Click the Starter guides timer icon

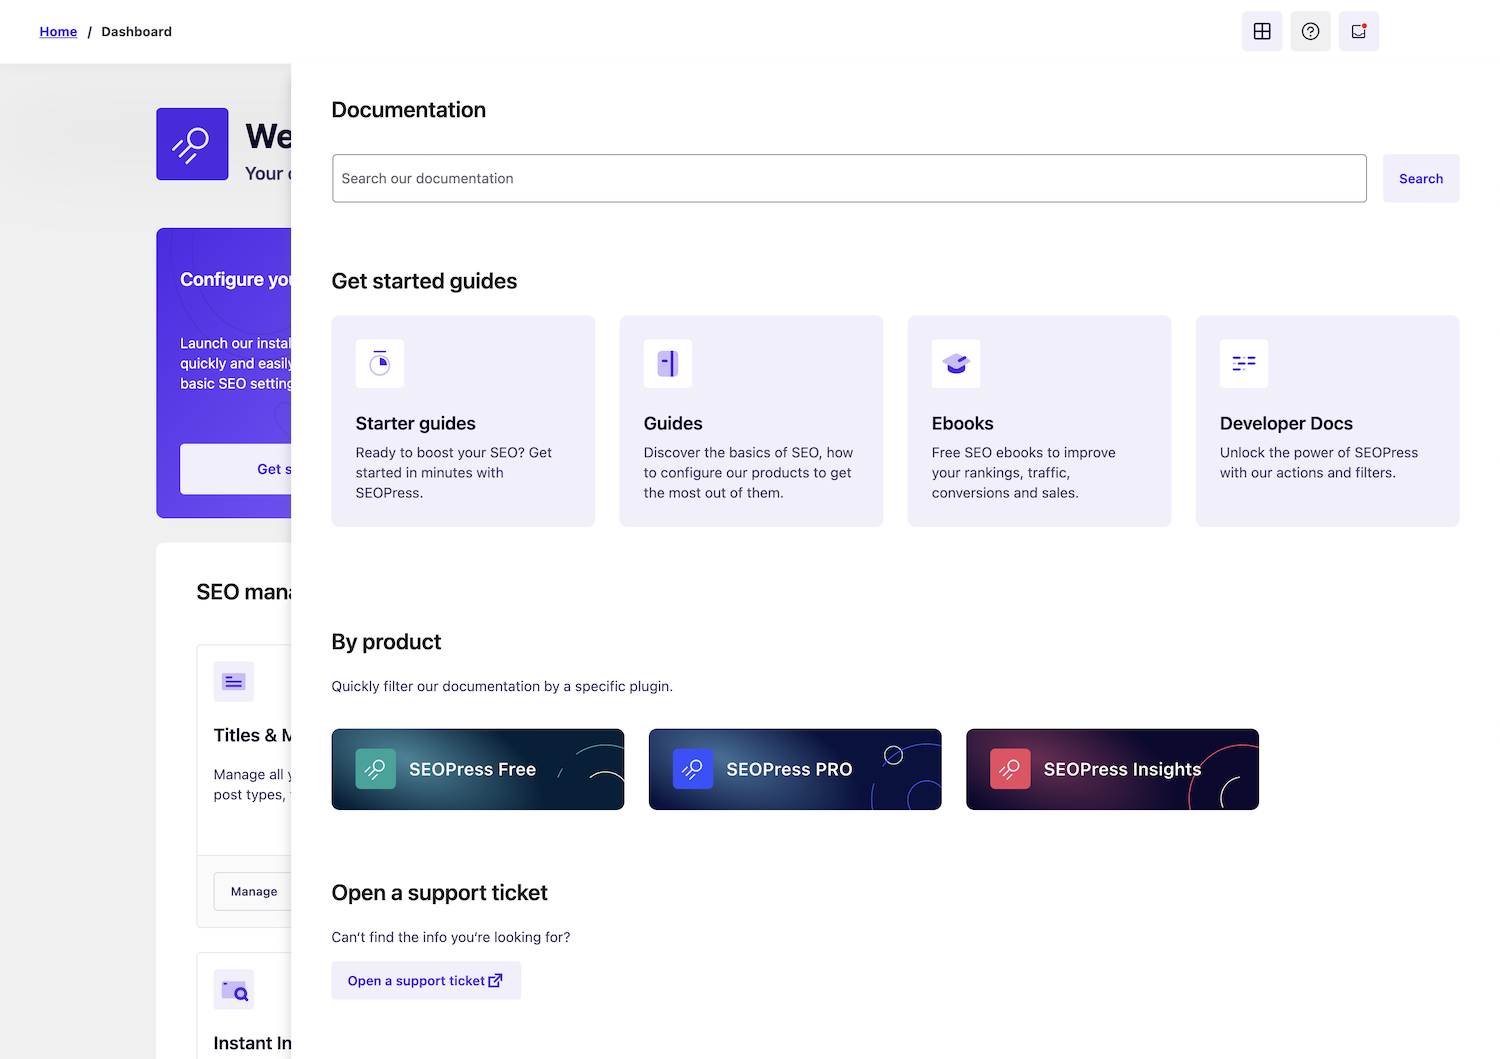point(380,364)
